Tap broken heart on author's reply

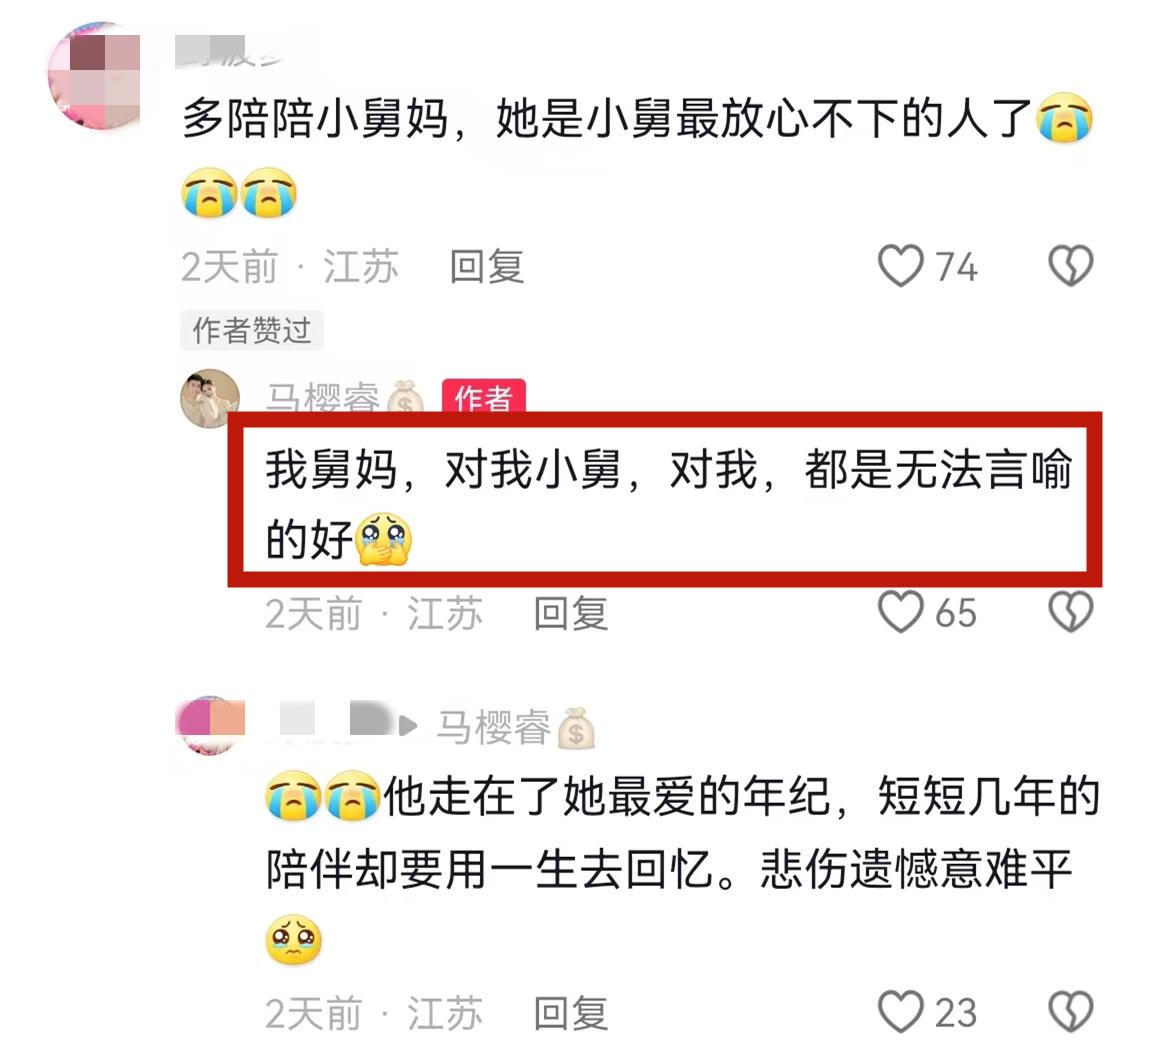tap(1070, 611)
